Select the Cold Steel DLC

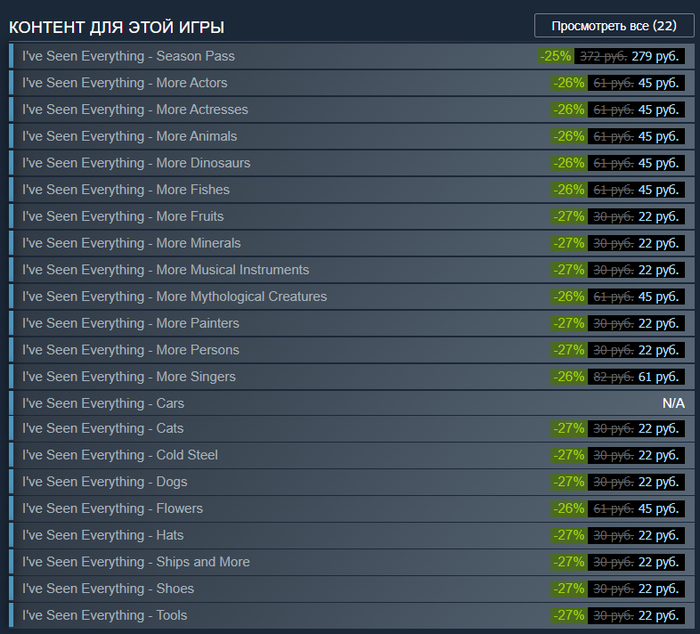point(351,455)
